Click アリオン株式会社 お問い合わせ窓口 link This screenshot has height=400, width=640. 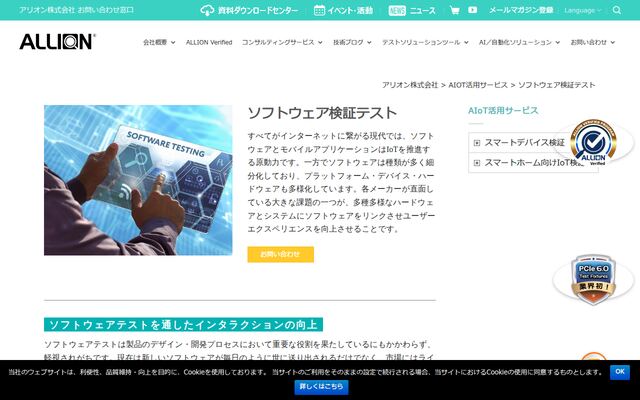[x=76, y=10]
